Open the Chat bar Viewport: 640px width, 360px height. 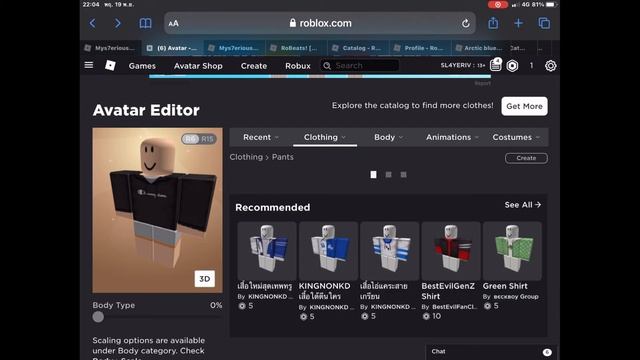(491, 351)
